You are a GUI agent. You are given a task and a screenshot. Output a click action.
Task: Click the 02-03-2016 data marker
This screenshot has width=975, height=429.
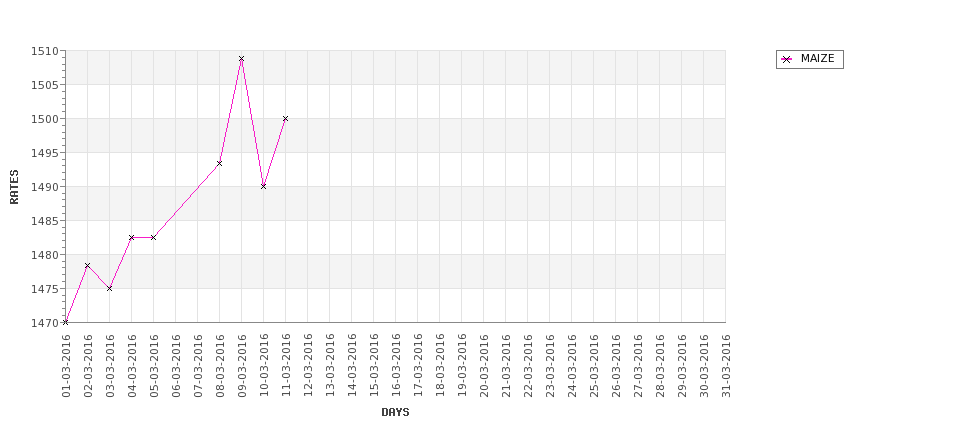point(88,265)
